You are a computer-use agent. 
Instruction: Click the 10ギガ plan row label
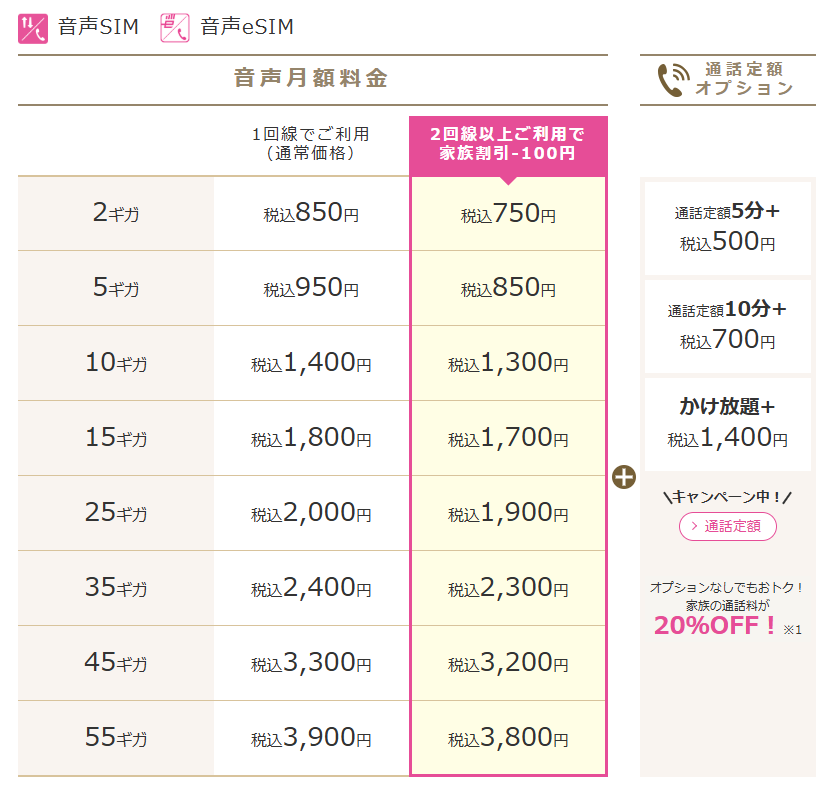pos(116,363)
